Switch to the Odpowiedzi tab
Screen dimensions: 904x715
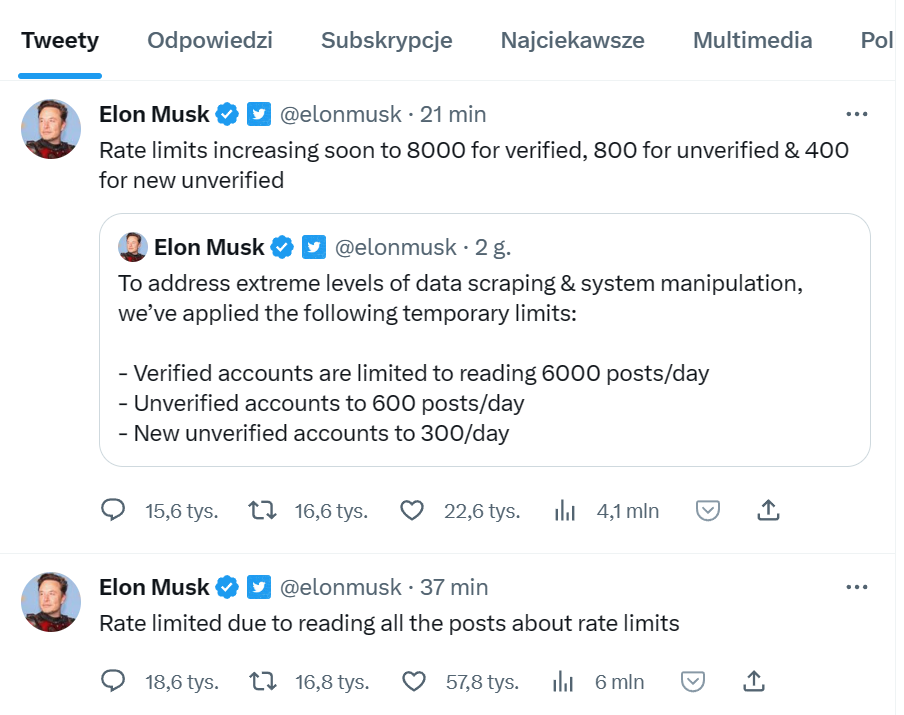click(210, 41)
